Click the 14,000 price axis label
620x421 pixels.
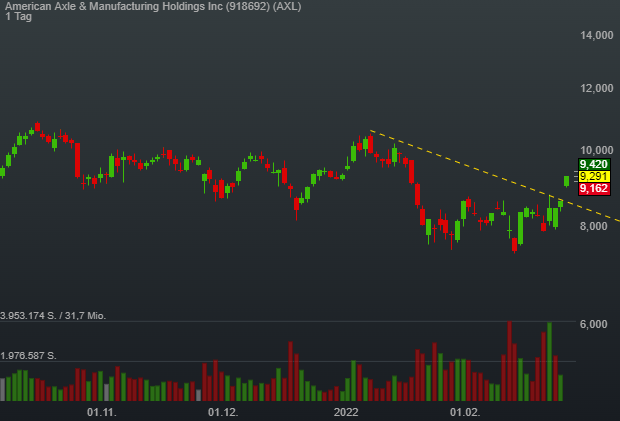(597, 35)
